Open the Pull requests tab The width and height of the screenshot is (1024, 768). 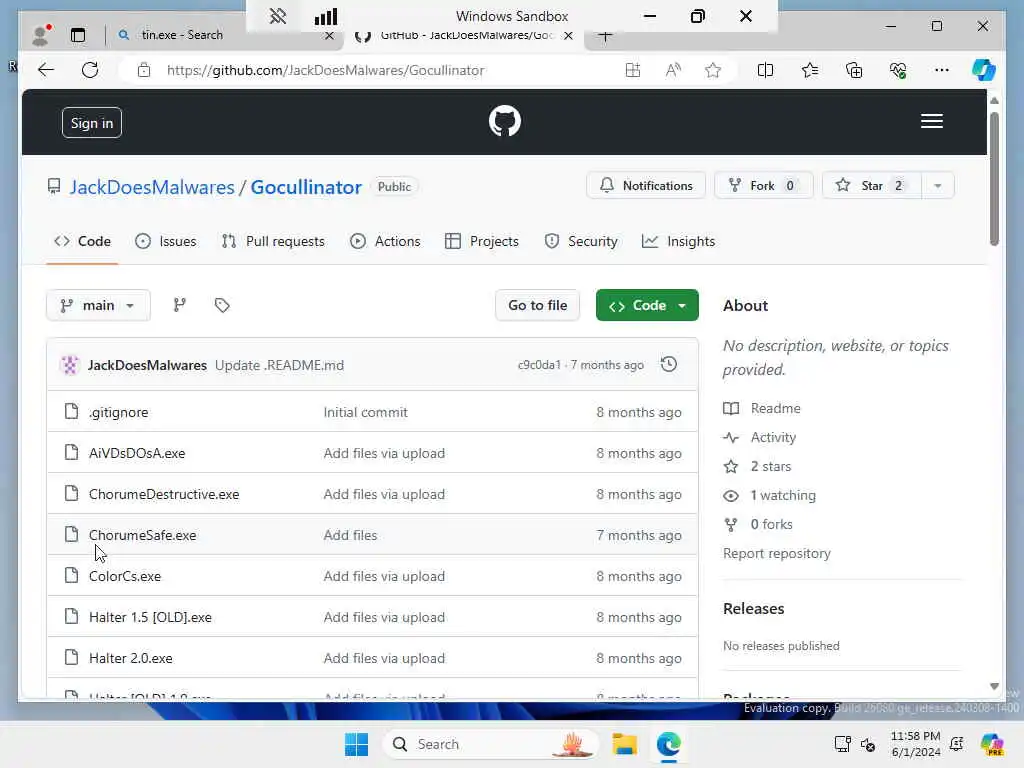273,242
